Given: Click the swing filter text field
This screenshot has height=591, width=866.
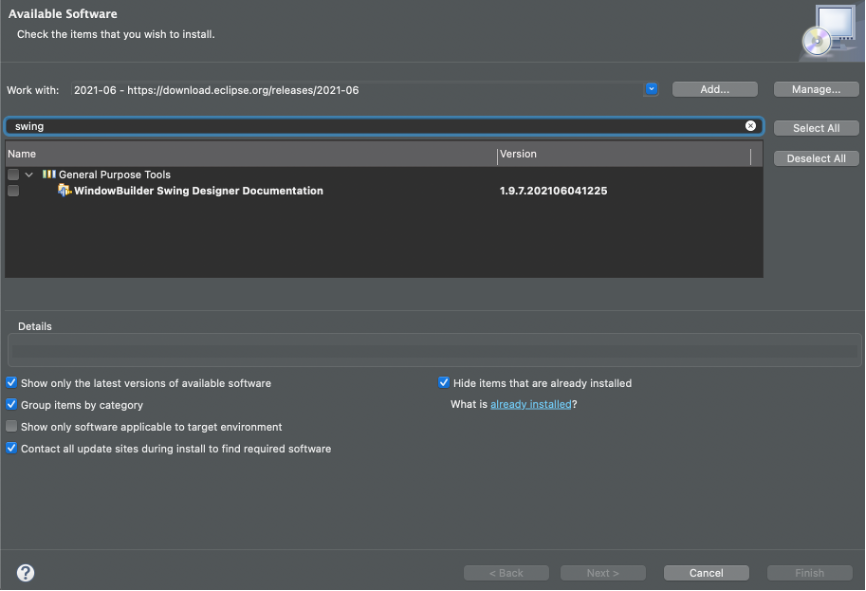Looking at the screenshot, I should pyautogui.click(x=384, y=126).
